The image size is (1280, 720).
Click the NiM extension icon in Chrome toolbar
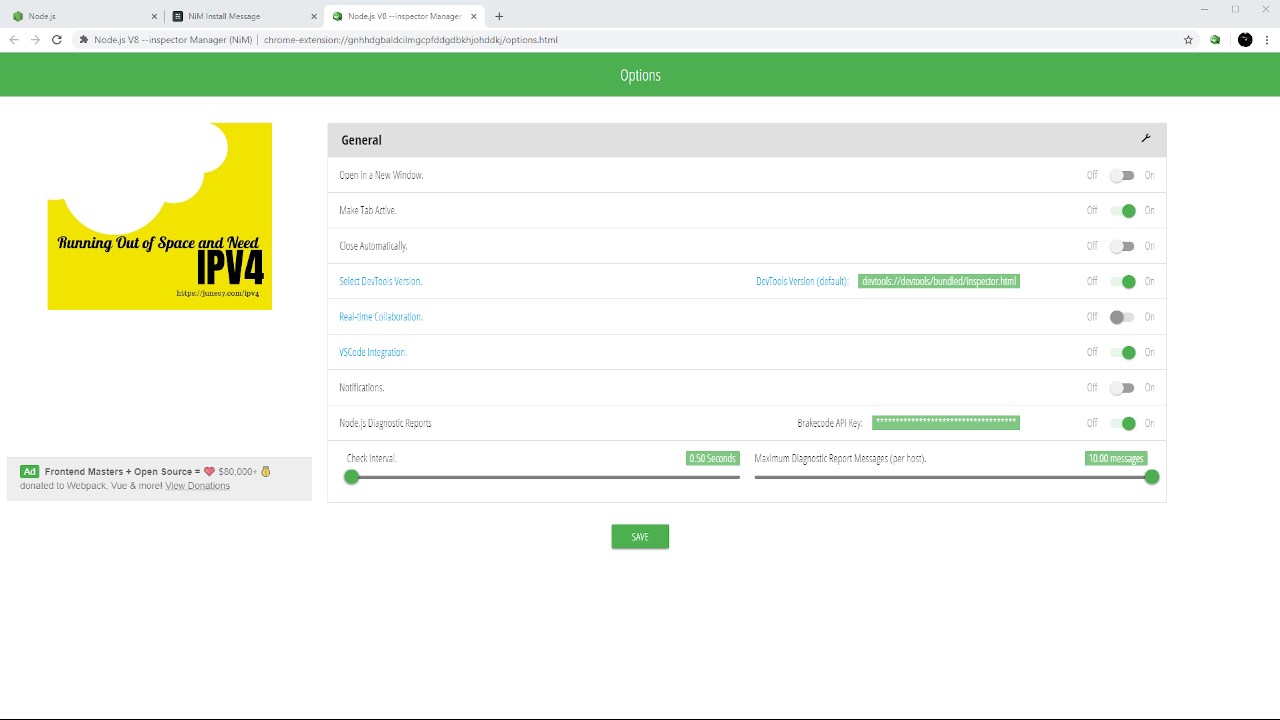click(1215, 40)
